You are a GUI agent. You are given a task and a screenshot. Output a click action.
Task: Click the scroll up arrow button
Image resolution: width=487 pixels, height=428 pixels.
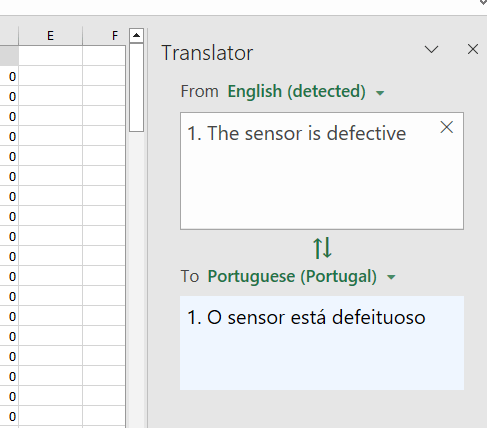[136, 35]
